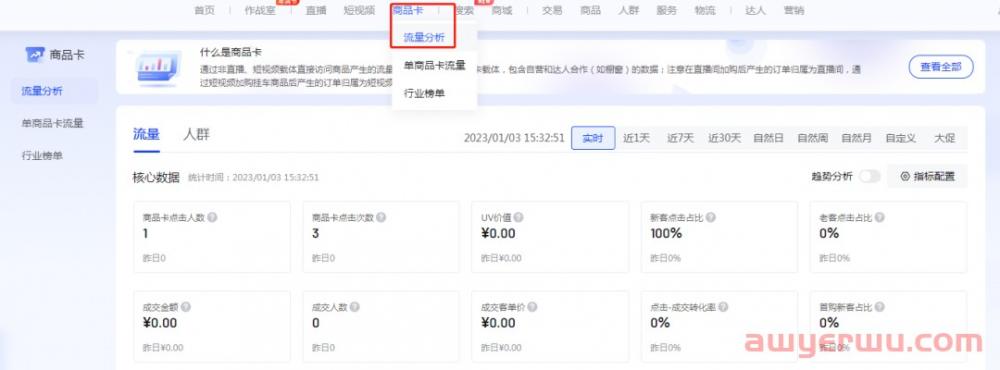Click the 商品卡点击次数 metric value 3
Screen dimensions: 1000x370
(315, 233)
